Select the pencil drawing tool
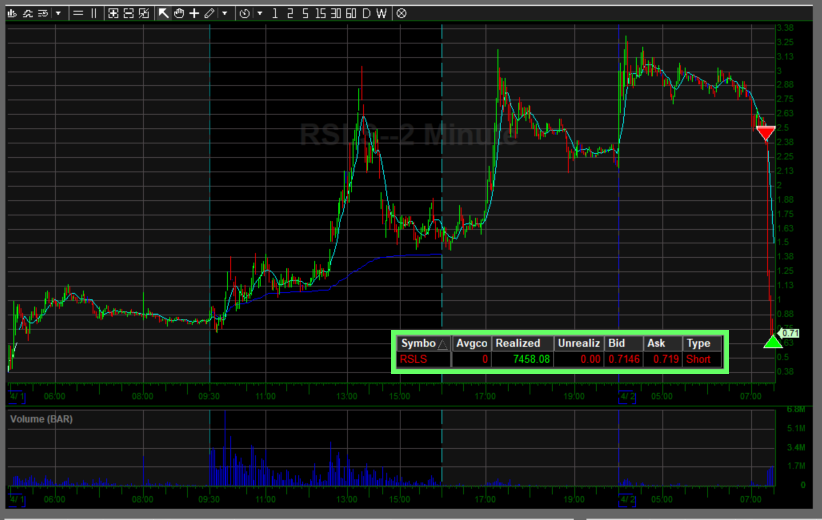 (209, 13)
